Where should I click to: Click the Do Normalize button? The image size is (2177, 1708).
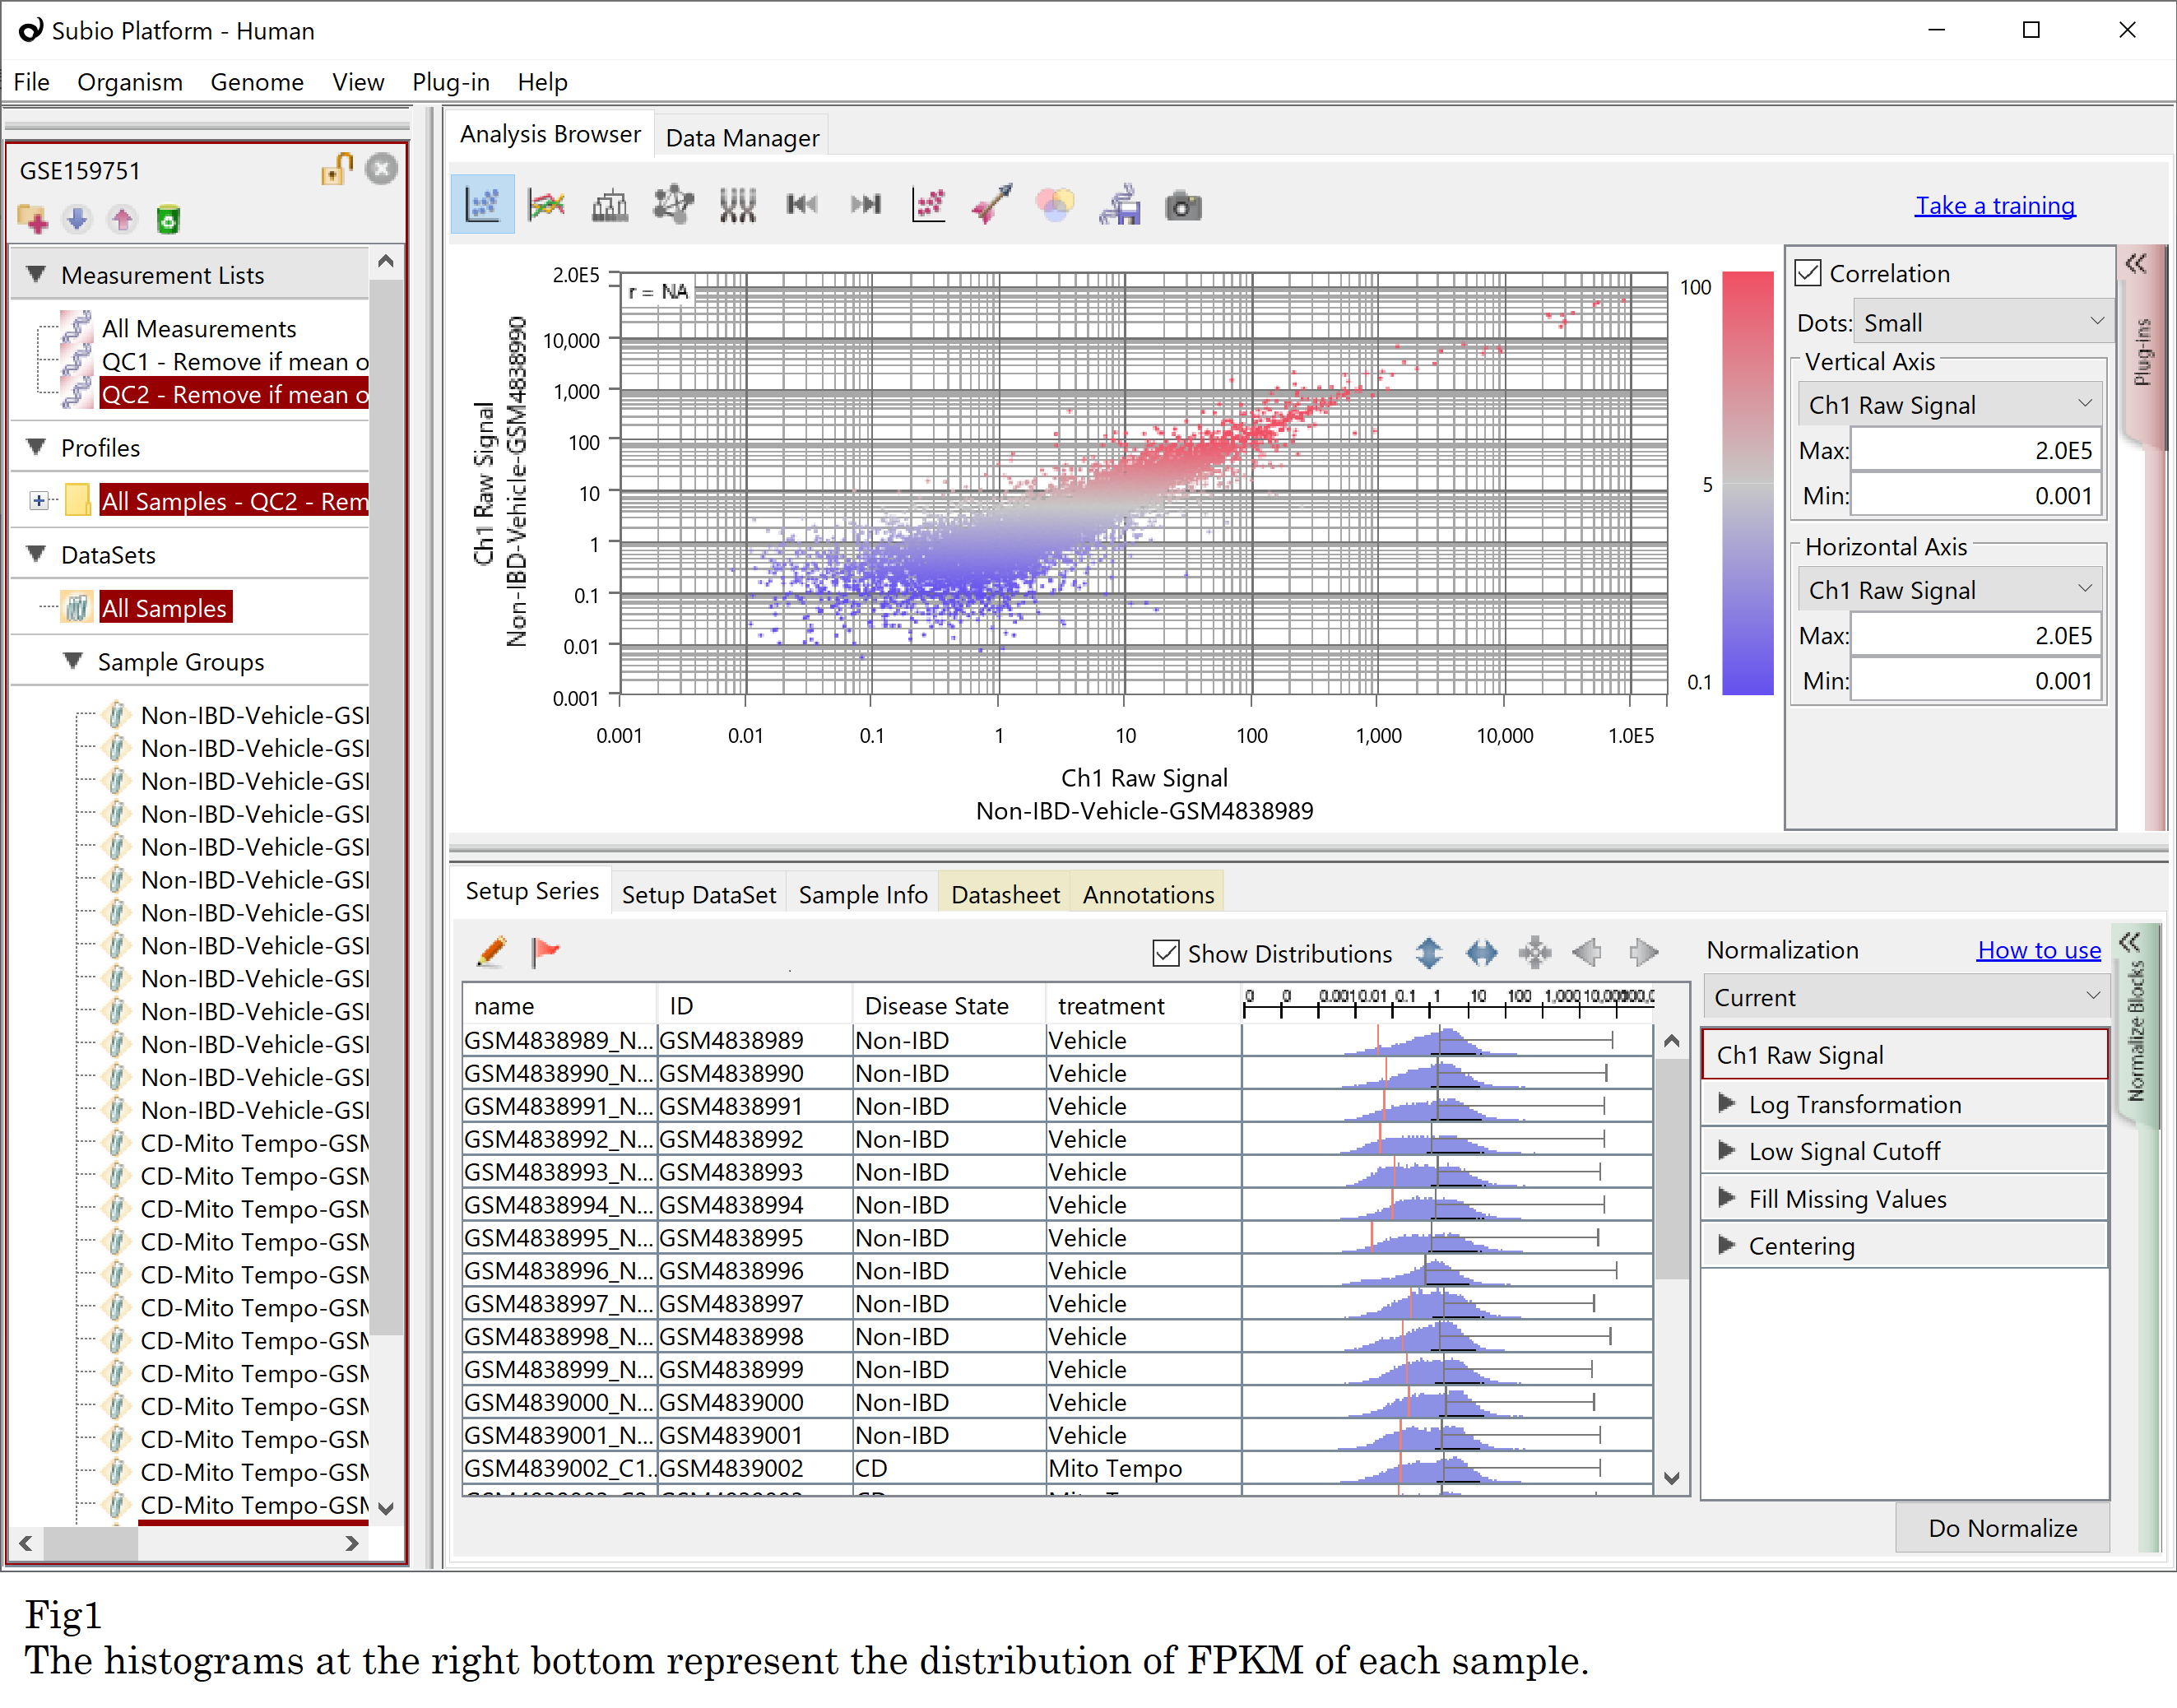click(1998, 1529)
